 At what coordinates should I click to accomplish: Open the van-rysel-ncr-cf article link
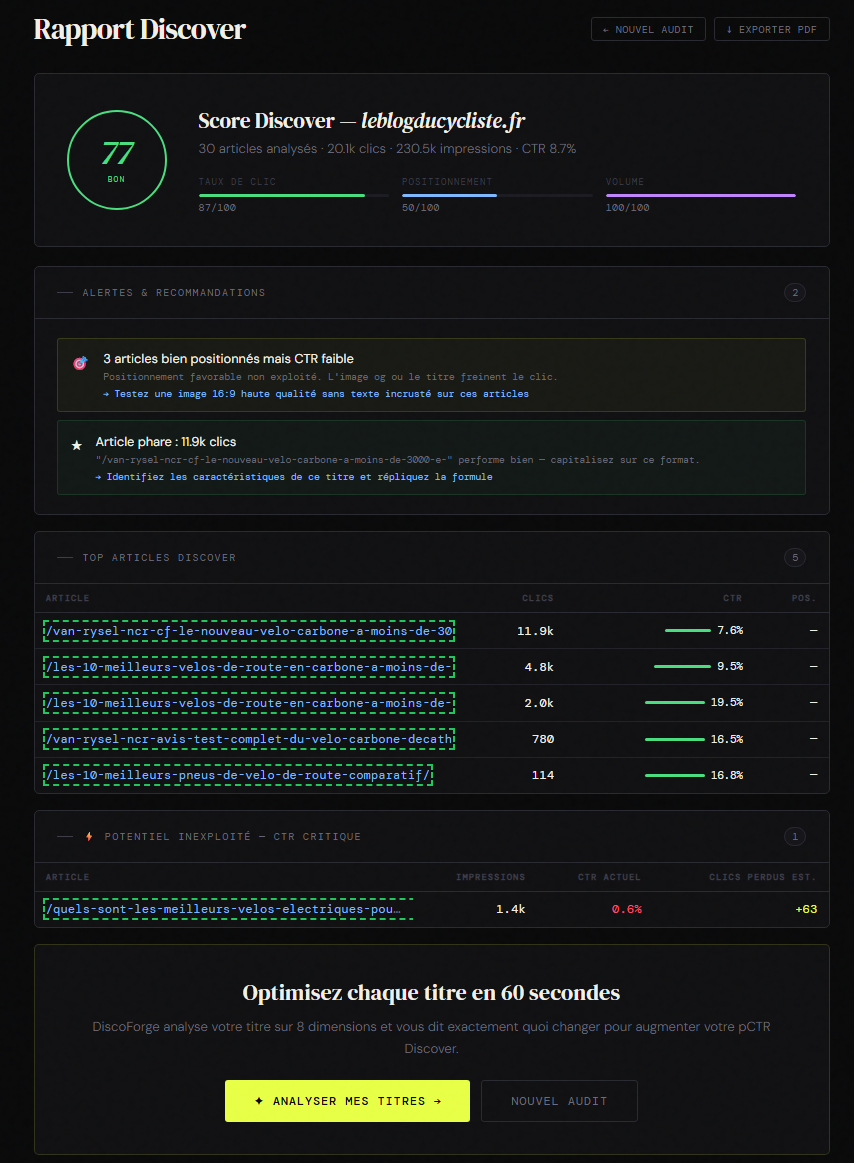250,631
